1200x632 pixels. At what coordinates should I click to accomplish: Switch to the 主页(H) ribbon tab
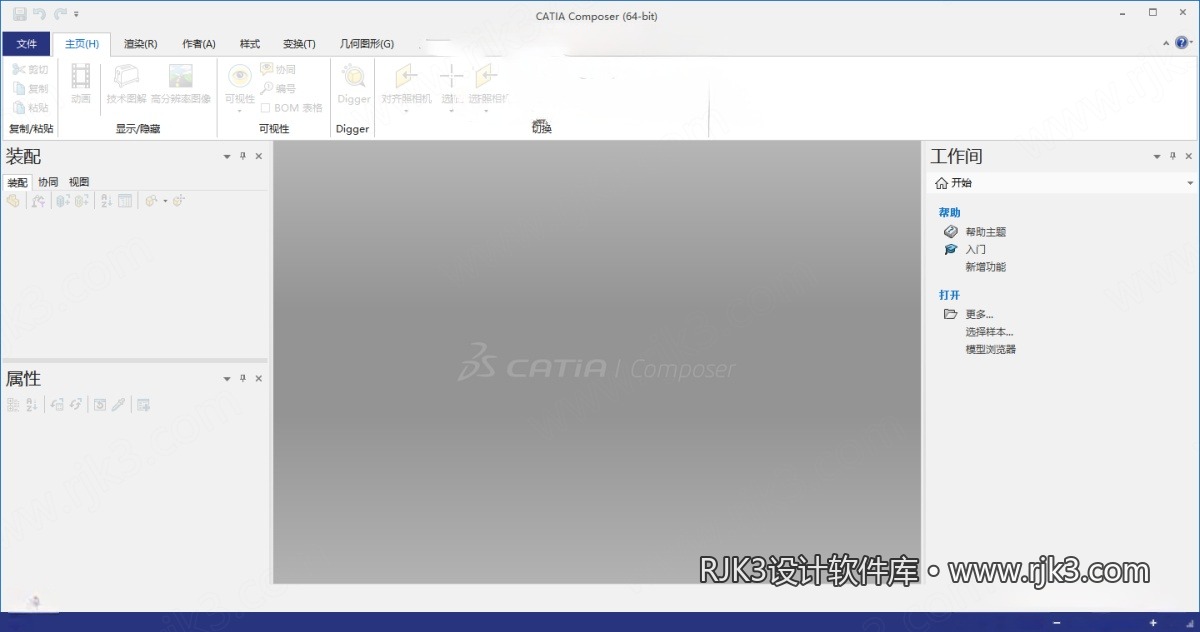coord(82,44)
